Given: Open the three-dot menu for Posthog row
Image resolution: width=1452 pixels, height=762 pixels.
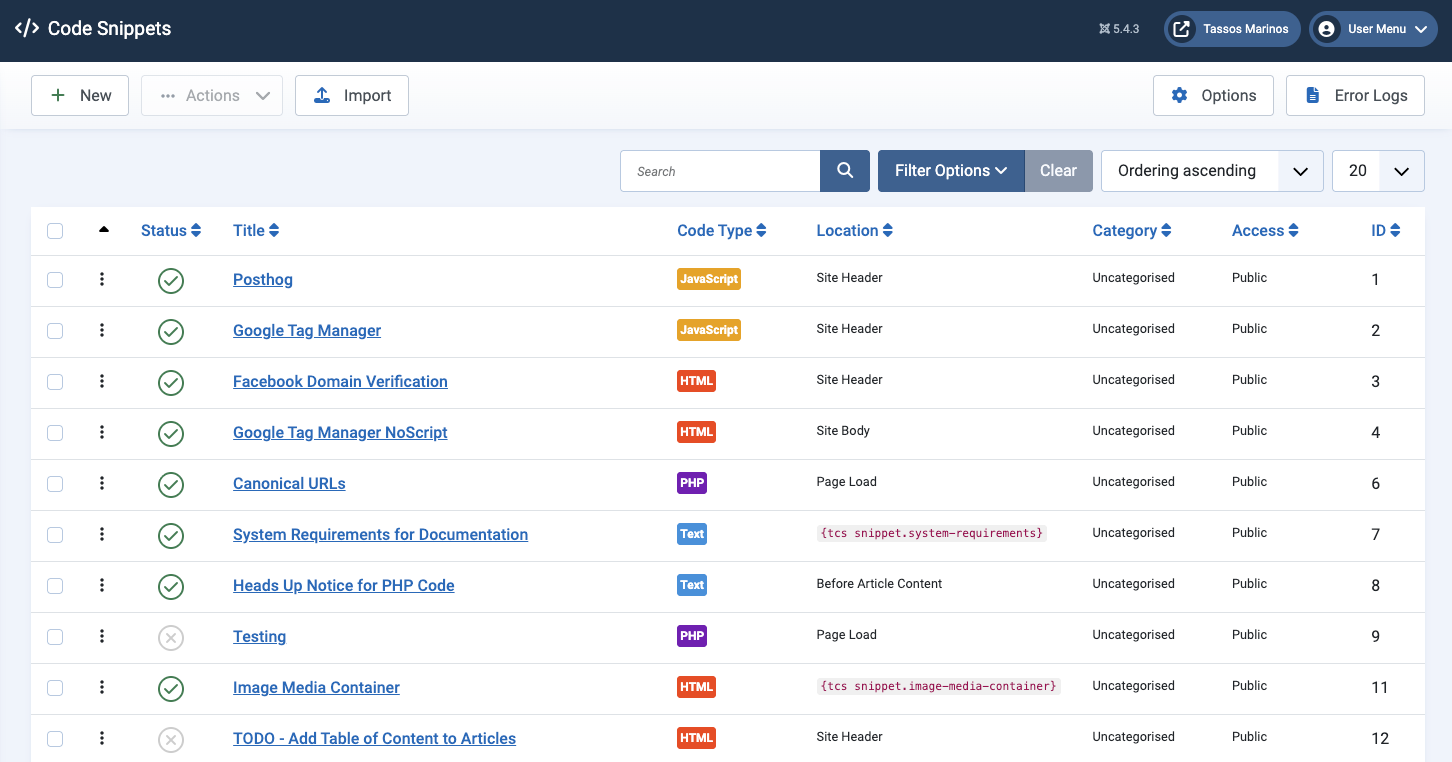Looking at the screenshot, I should (102, 280).
